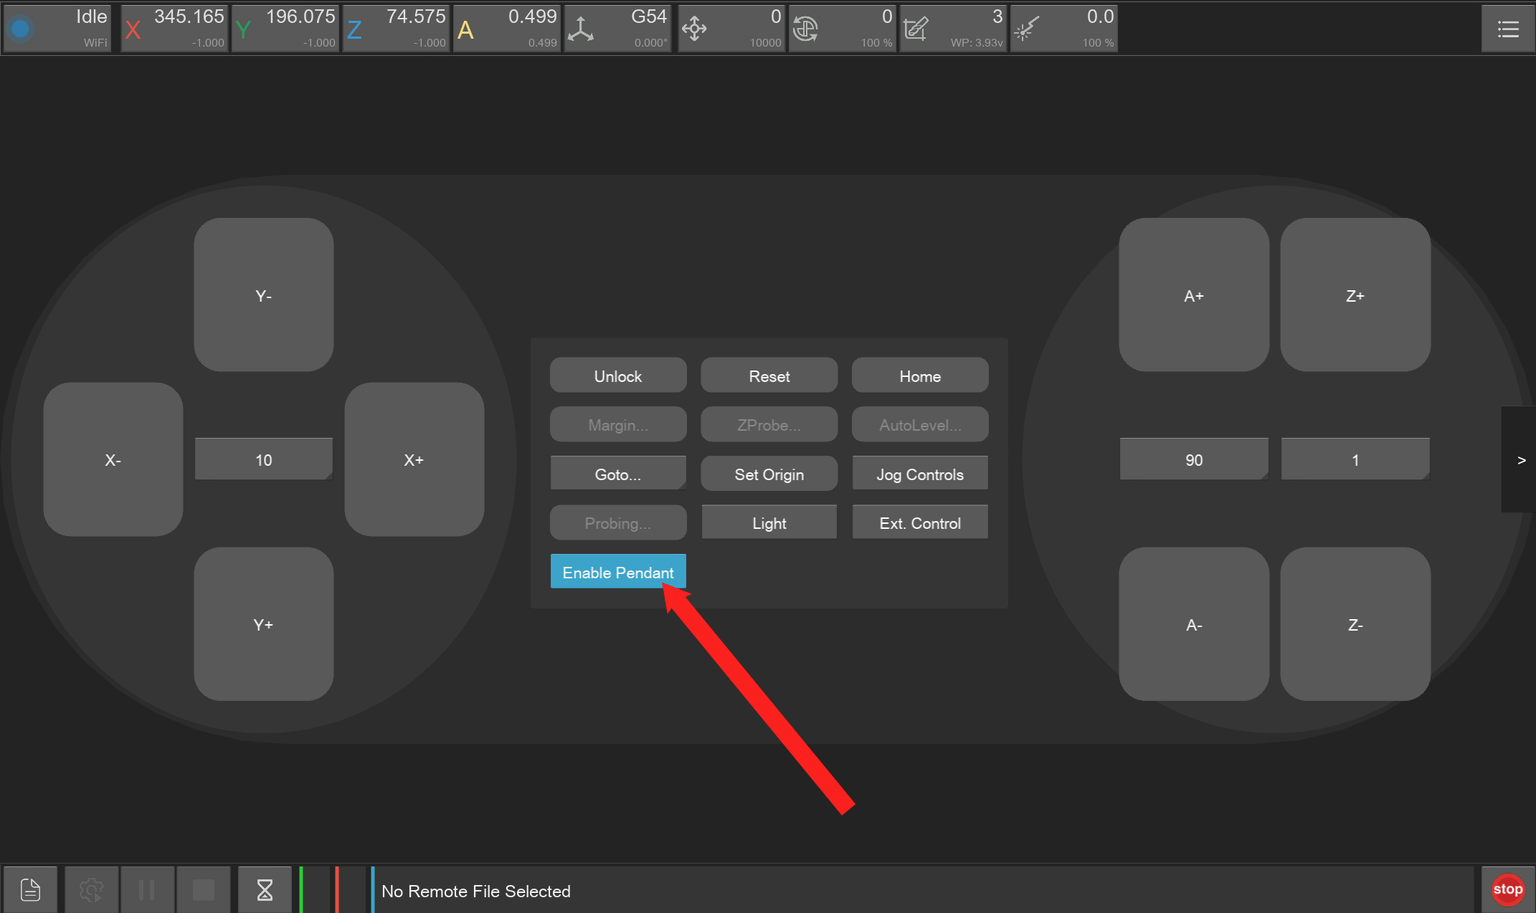The width and height of the screenshot is (1536, 913).
Task: Open the Goto... menu
Action: click(x=617, y=474)
